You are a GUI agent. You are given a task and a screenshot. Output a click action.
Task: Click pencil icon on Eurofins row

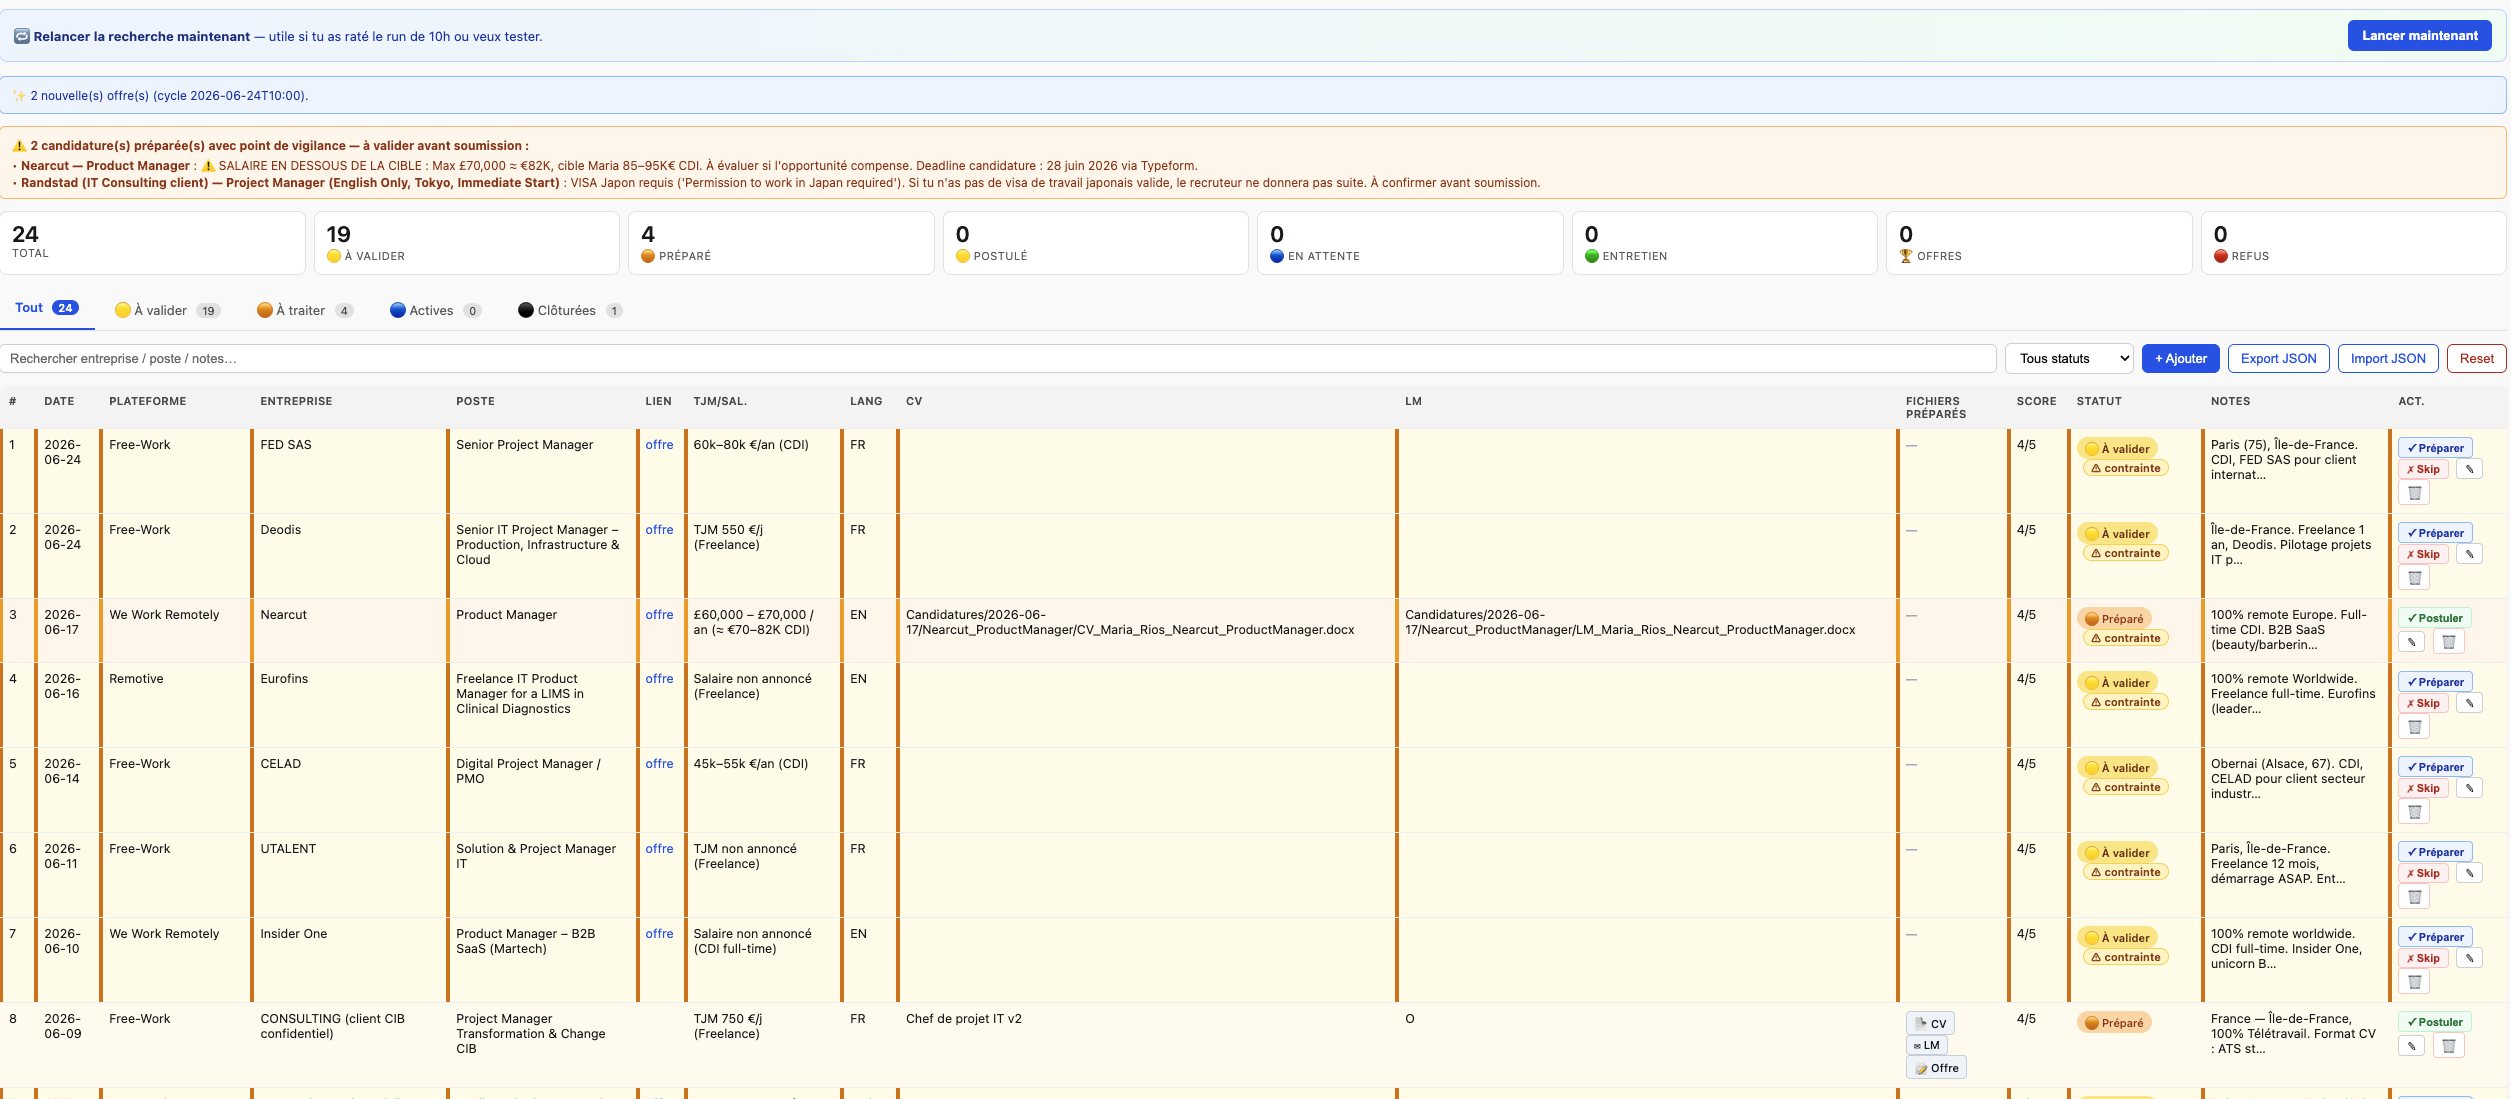coord(2469,703)
